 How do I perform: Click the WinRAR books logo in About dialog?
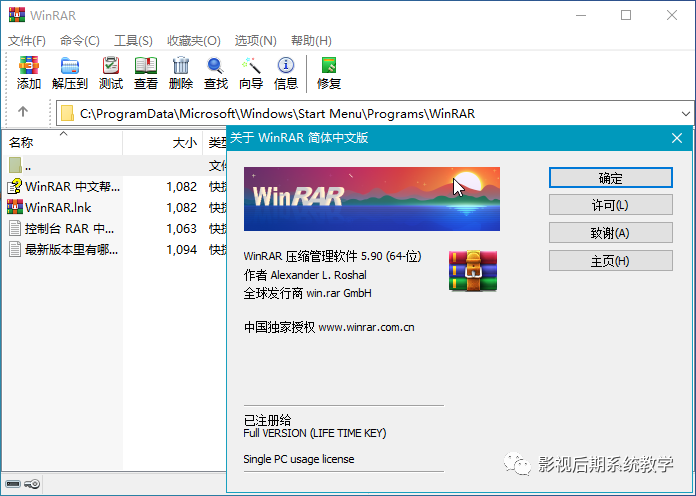(x=473, y=271)
